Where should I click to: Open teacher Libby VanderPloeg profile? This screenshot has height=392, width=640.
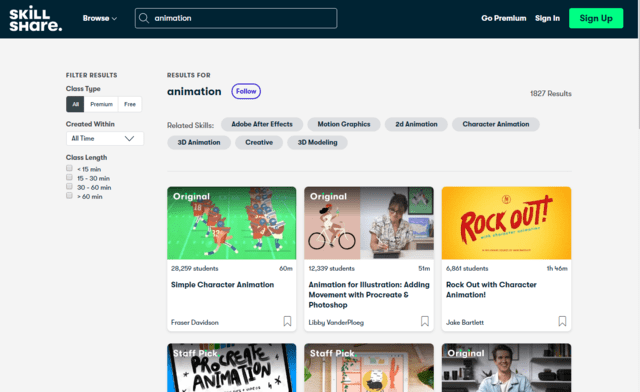click(336, 323)
